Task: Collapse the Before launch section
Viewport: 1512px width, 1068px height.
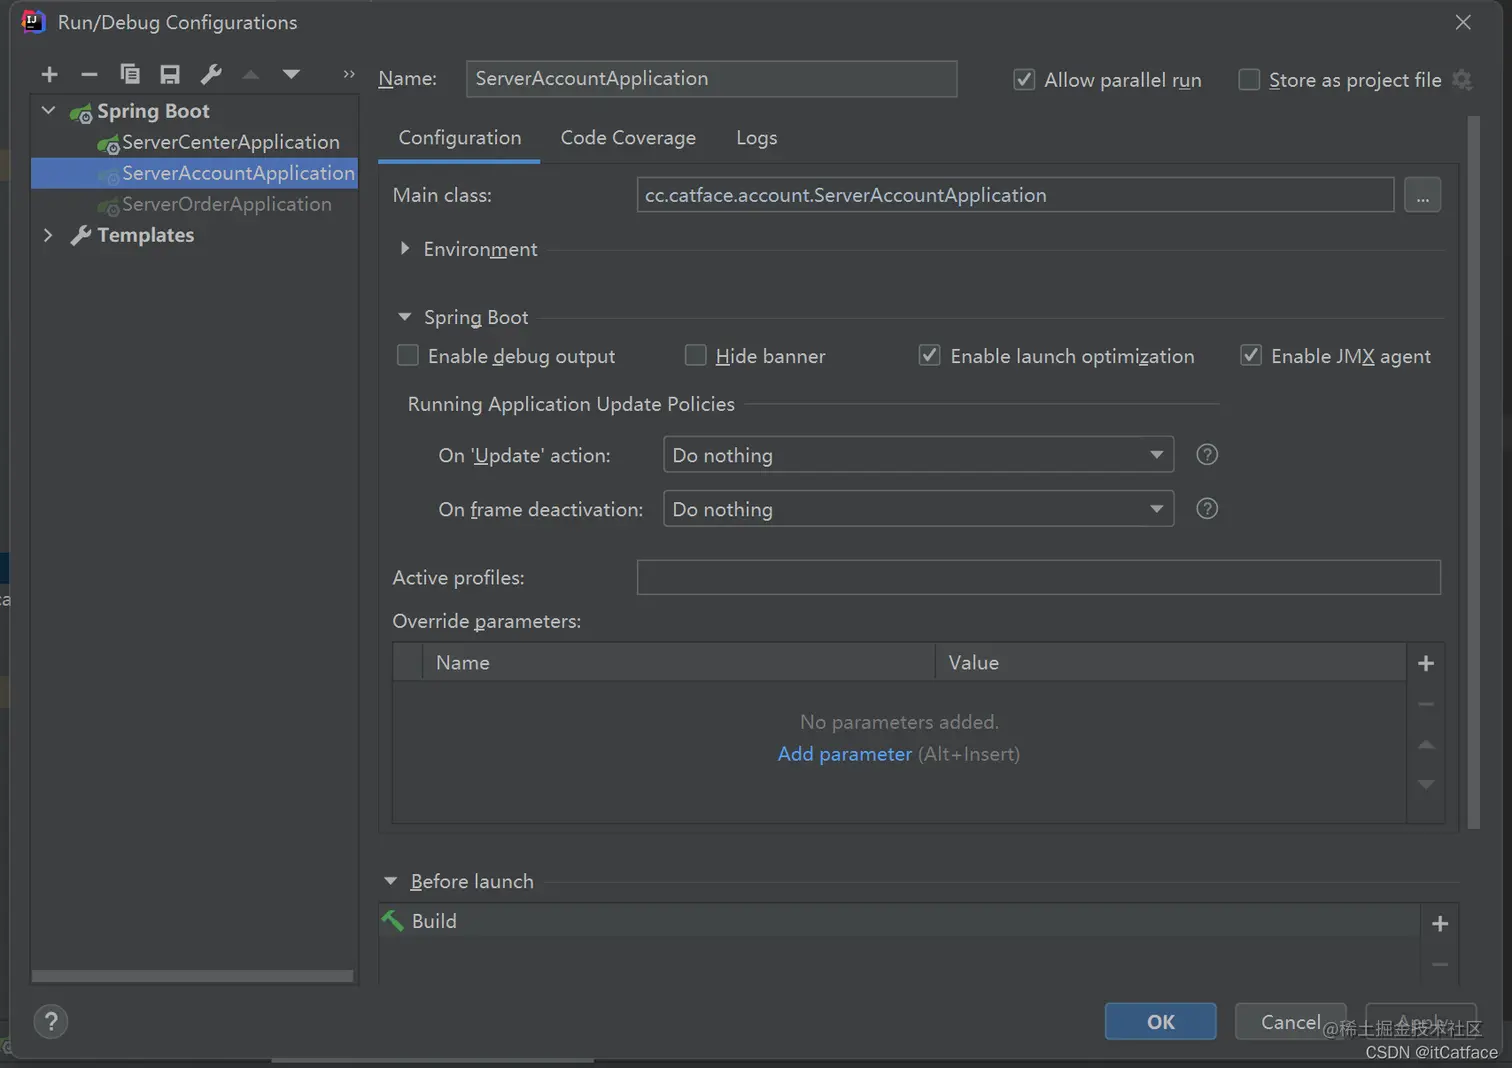Action: pyautogui.click(x=390, y=881)
